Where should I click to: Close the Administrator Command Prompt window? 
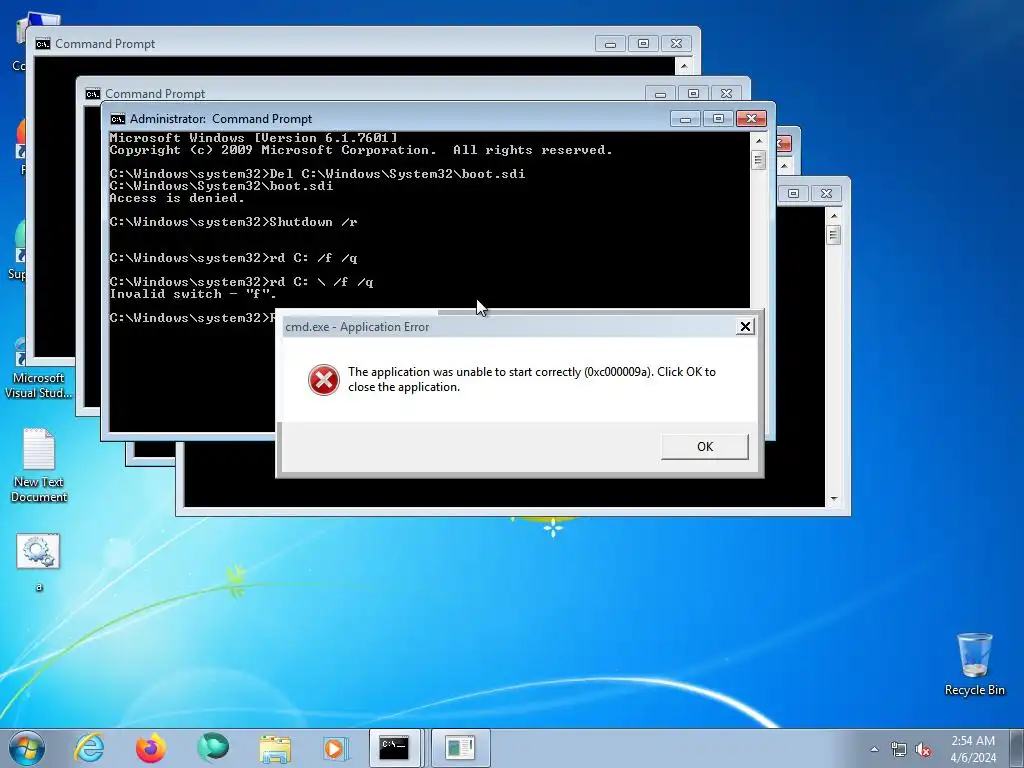click(x=751, y=119)
